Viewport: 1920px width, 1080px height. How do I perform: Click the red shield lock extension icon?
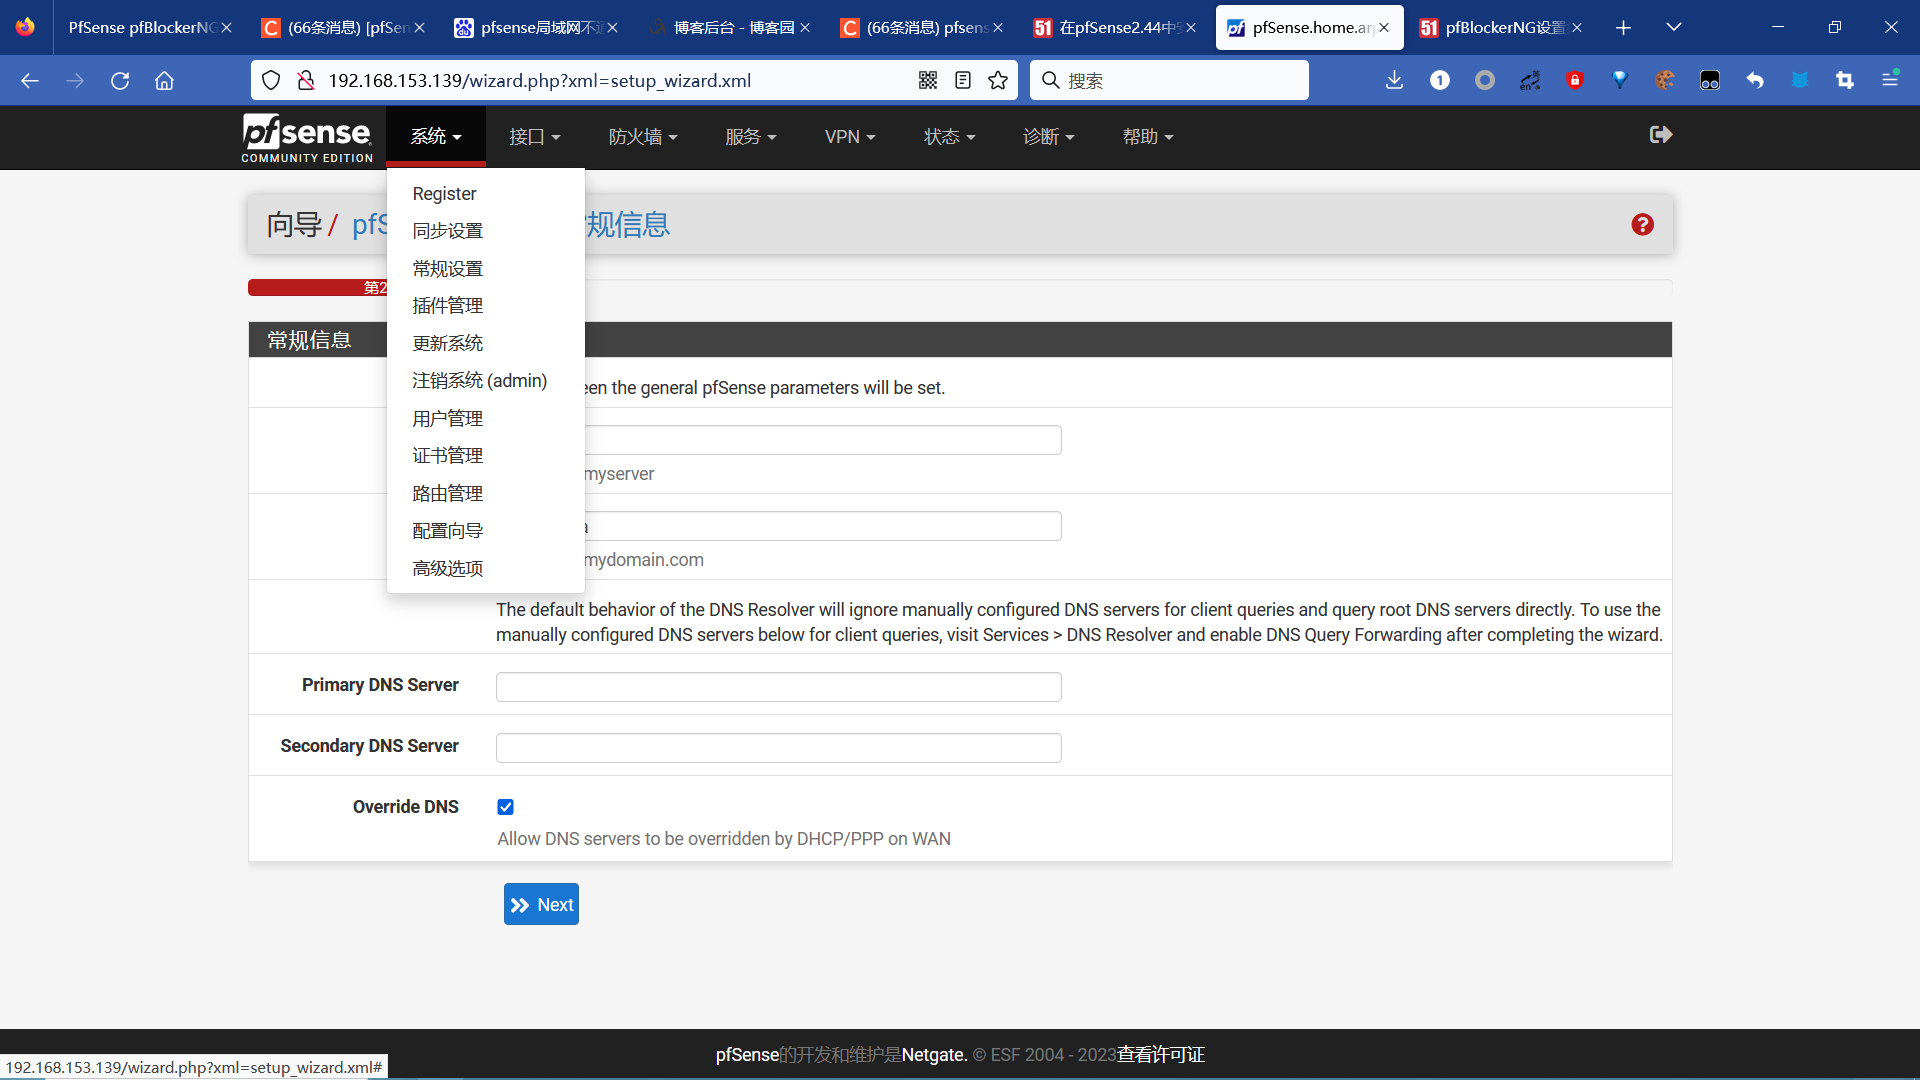point(1575,81)
